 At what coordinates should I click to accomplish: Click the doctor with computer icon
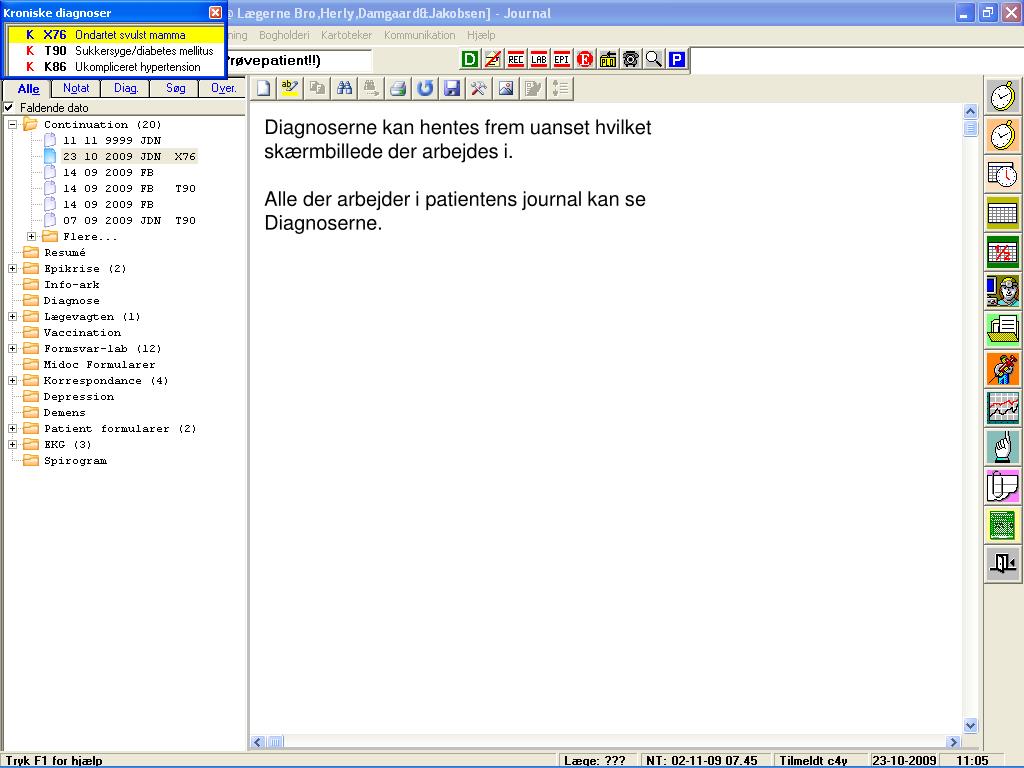[1003, 291]
